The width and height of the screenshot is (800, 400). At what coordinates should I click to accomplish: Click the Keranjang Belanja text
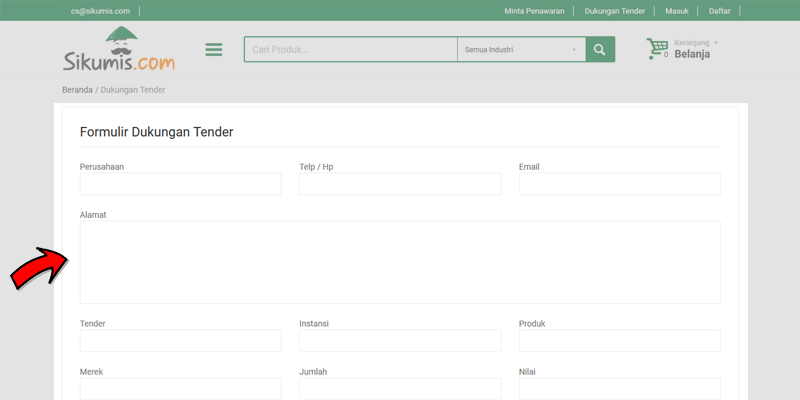[692, 49]
